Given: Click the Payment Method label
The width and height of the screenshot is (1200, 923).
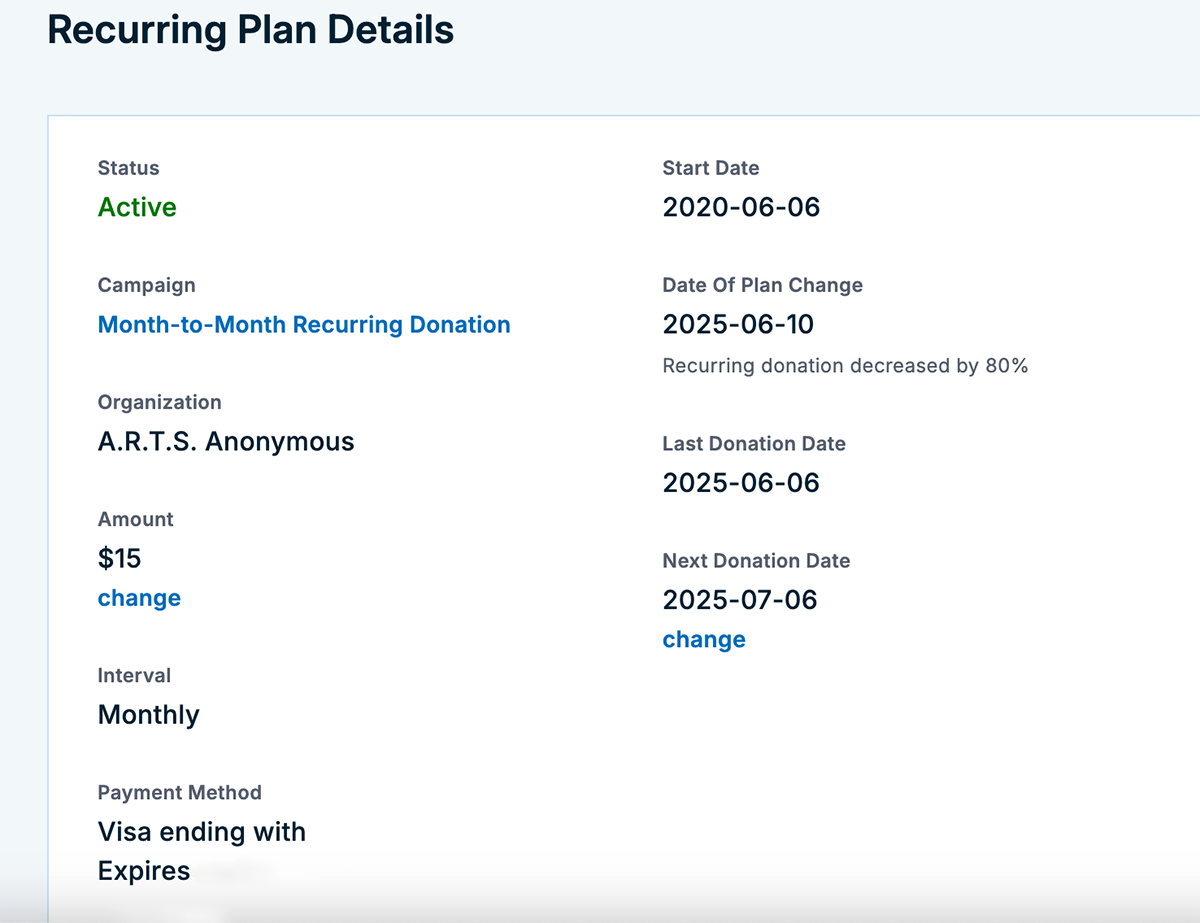Looking at the screenshot, I should (180, 792).
